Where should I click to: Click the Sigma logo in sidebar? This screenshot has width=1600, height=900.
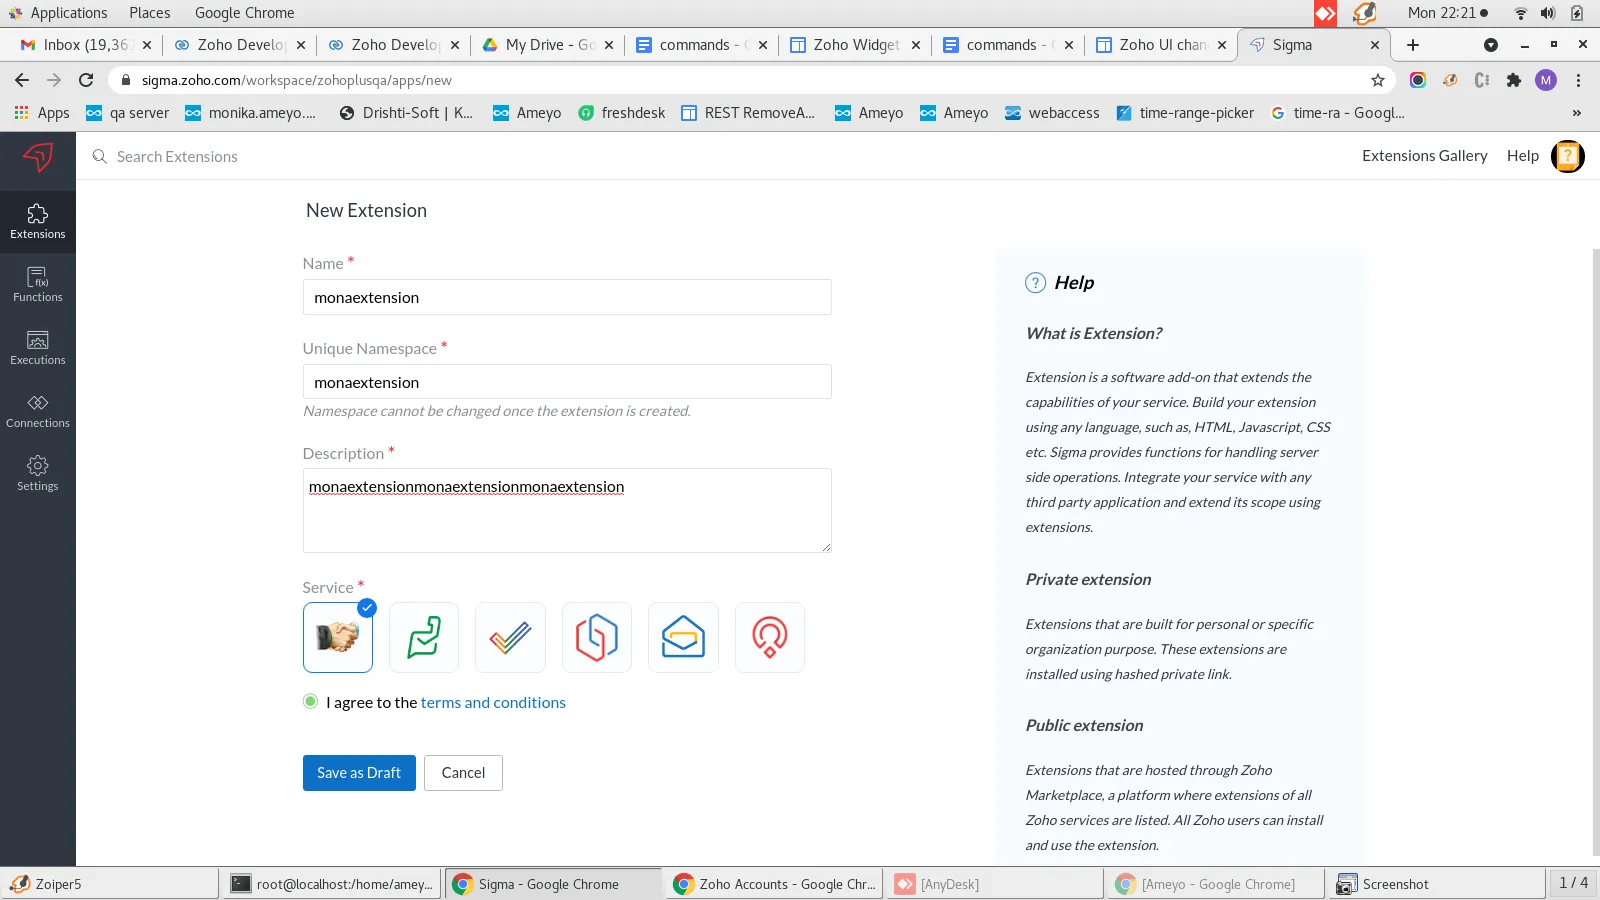(x=38, y=157)
